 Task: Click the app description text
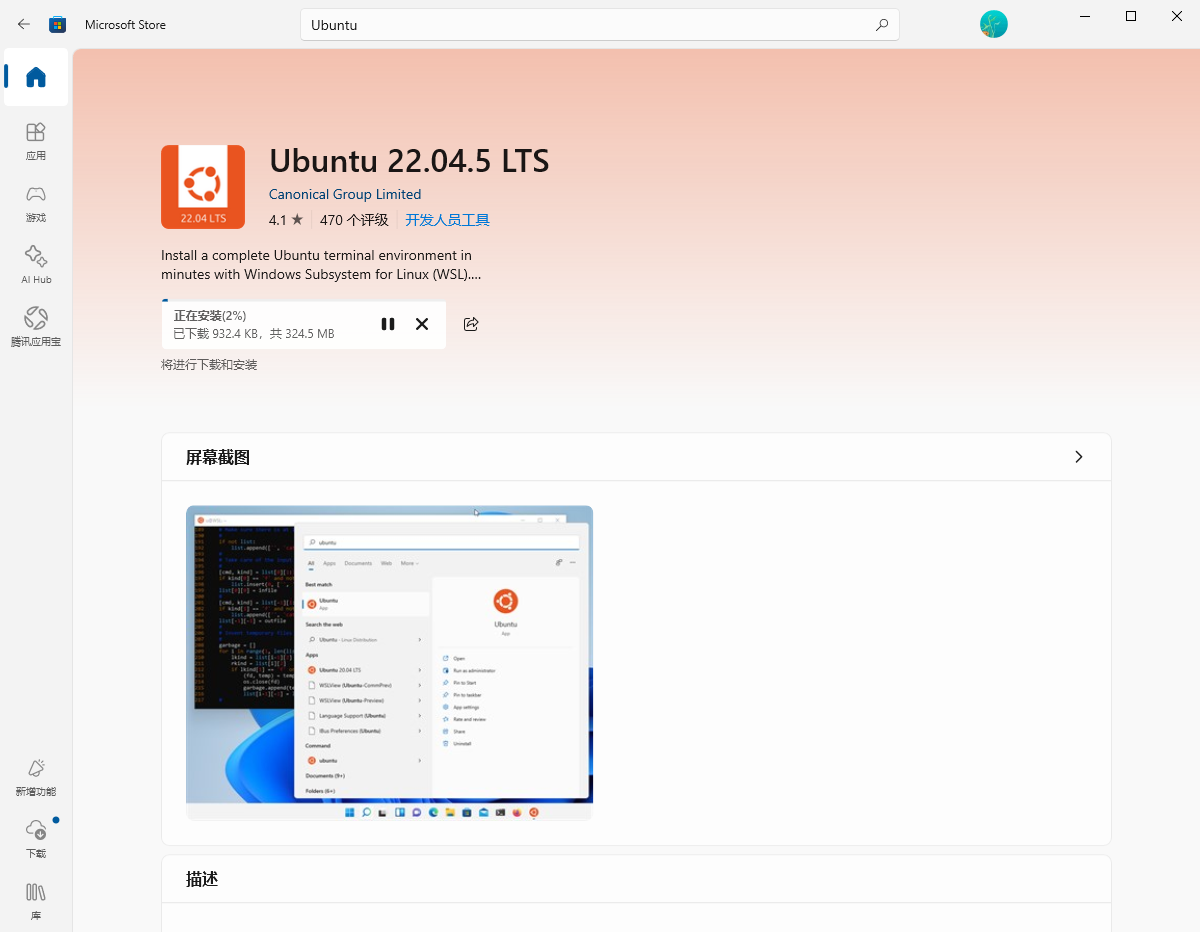coord(321,265)
